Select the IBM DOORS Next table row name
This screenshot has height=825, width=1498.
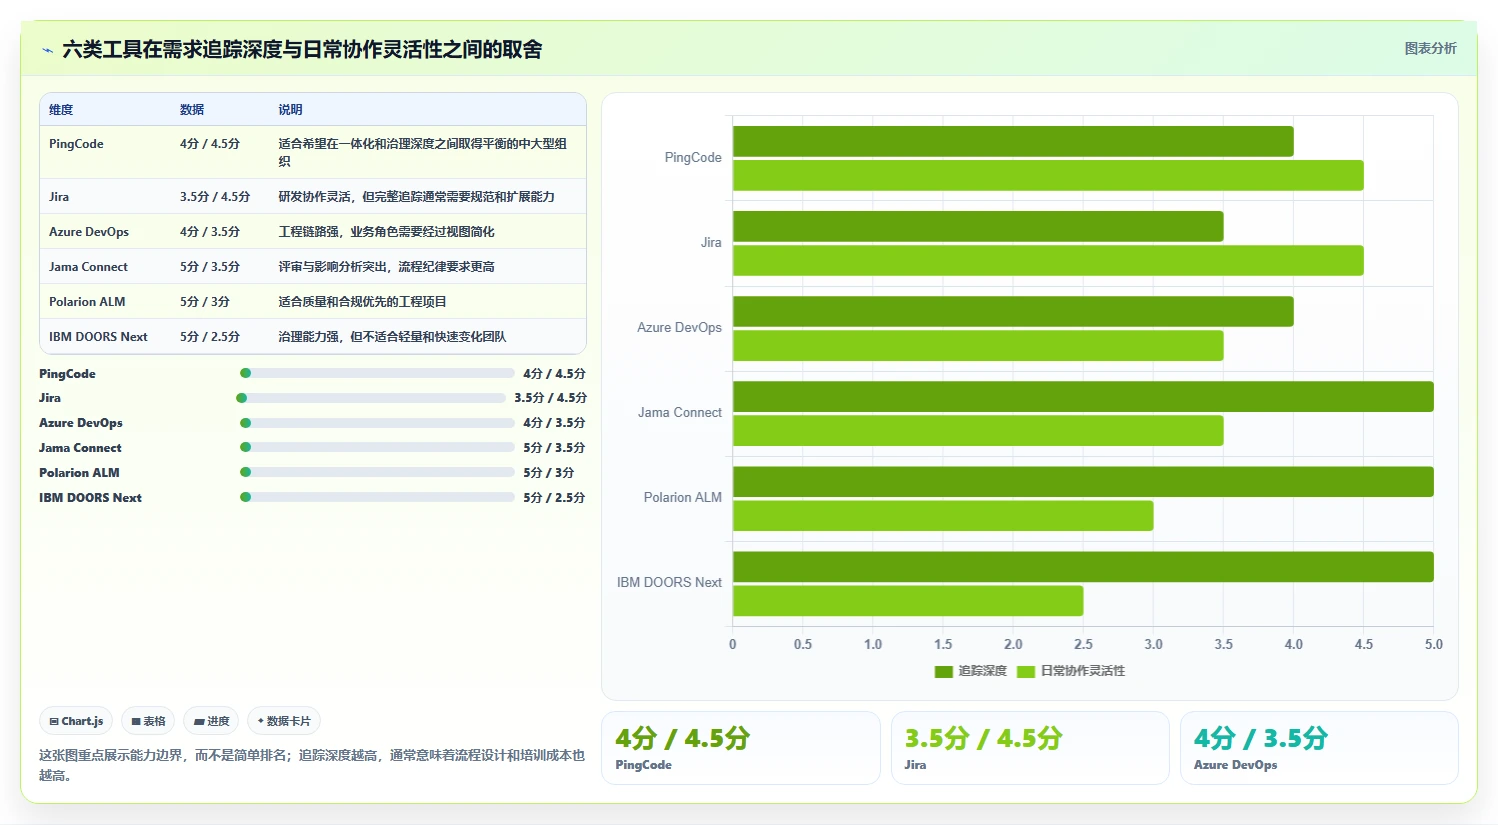click(x=98, y=337)
